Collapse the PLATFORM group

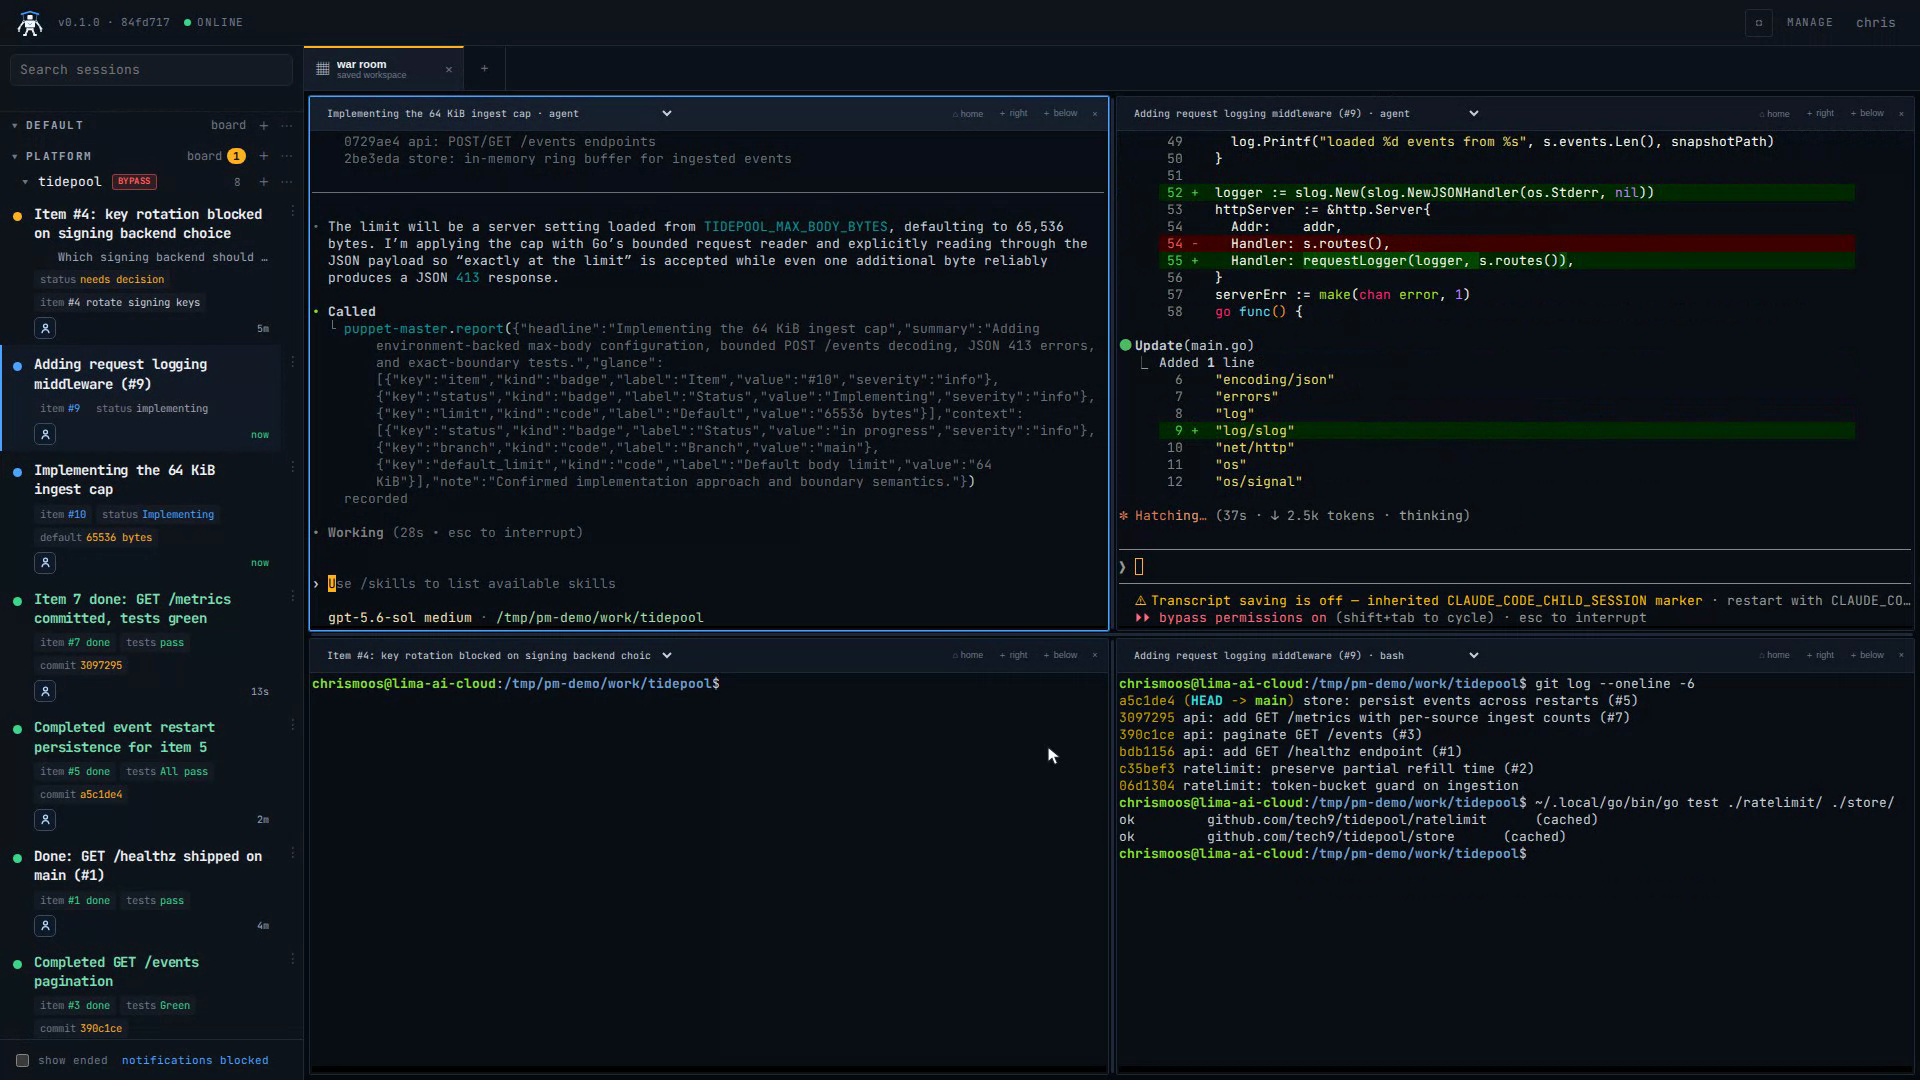15,157
